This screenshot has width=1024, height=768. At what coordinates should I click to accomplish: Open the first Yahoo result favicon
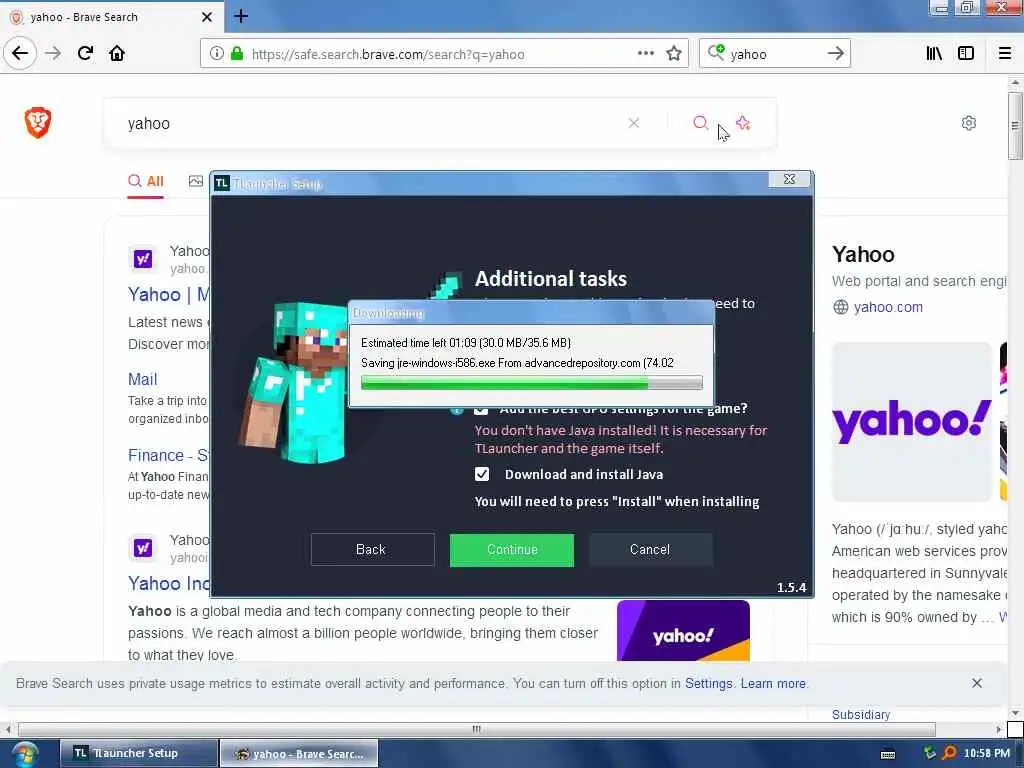(143, 259)
